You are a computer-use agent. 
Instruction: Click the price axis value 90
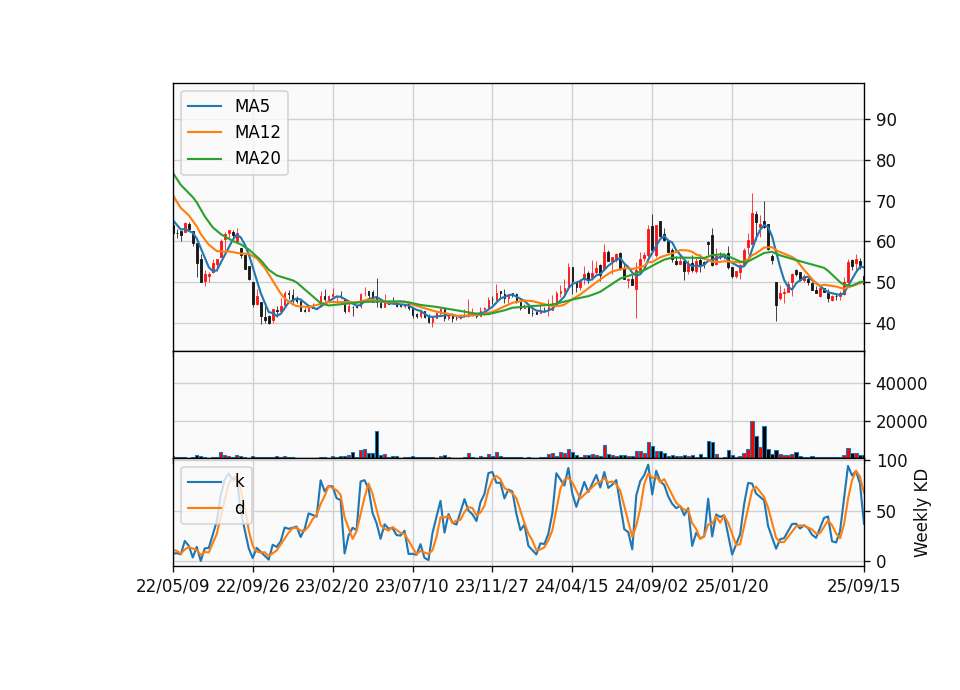(x=887, y=120)
